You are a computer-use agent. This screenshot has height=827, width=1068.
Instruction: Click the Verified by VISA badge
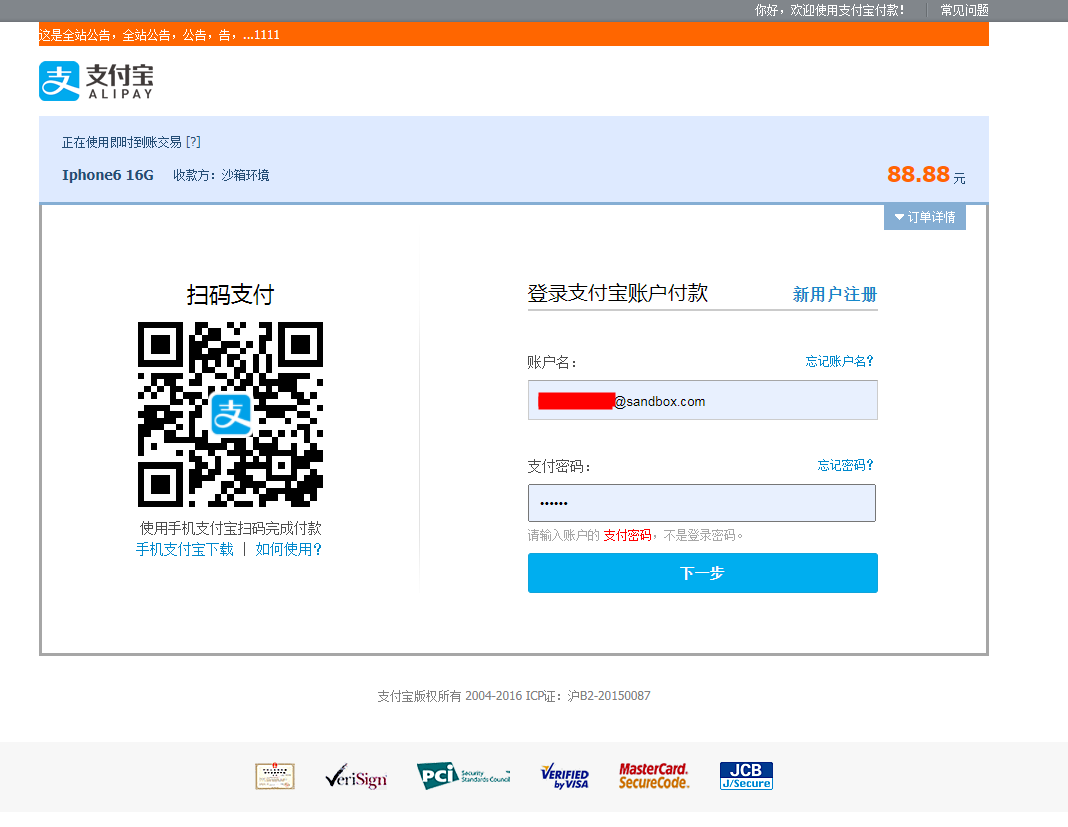(565, 777)
